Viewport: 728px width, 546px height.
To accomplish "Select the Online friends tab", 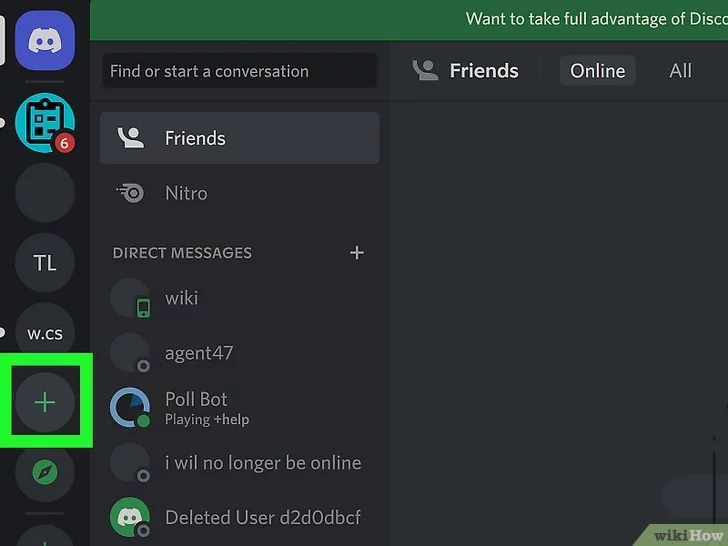I will point(597,71).
